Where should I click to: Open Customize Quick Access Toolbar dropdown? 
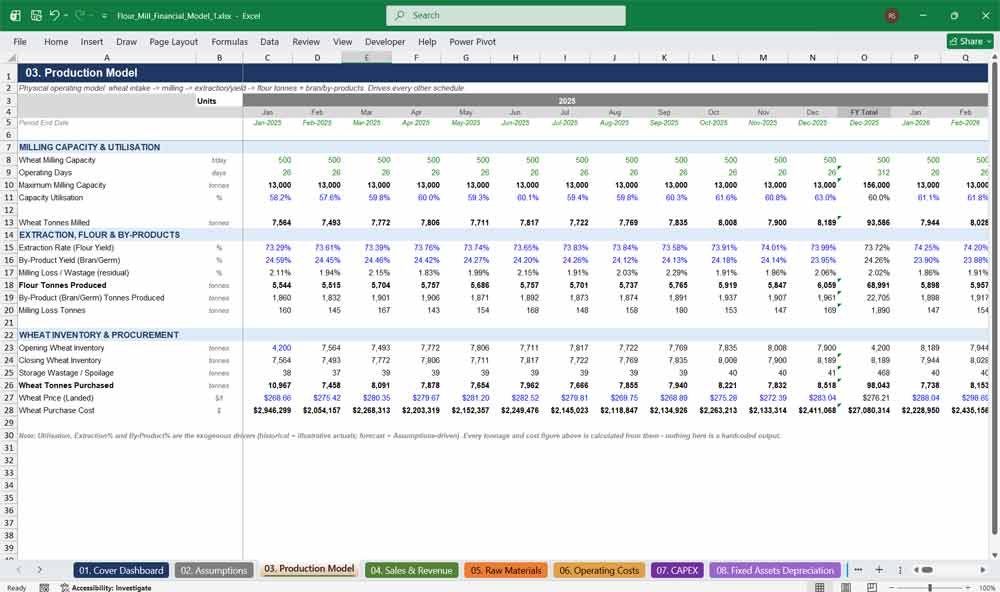pos(104,16)
